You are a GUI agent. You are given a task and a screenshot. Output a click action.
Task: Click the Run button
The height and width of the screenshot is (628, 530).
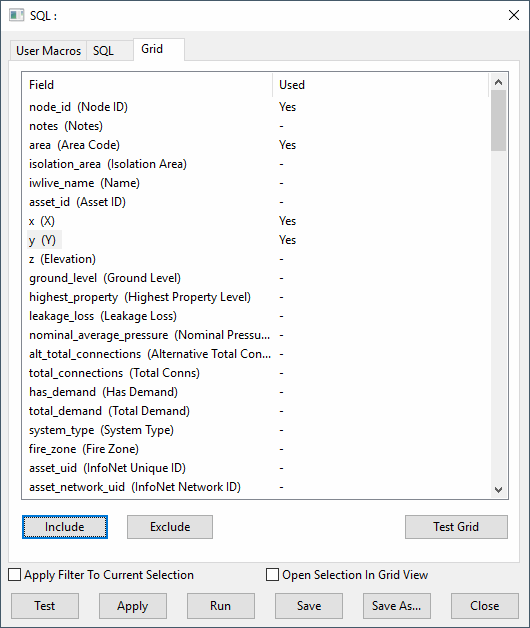(x=221, y=606)
